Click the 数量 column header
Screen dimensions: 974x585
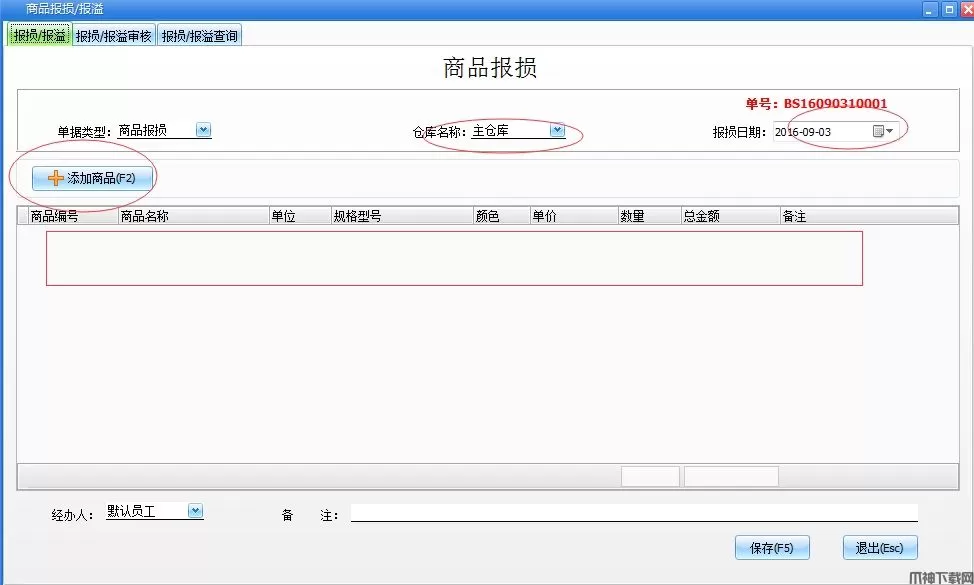(x=632, y=216)
